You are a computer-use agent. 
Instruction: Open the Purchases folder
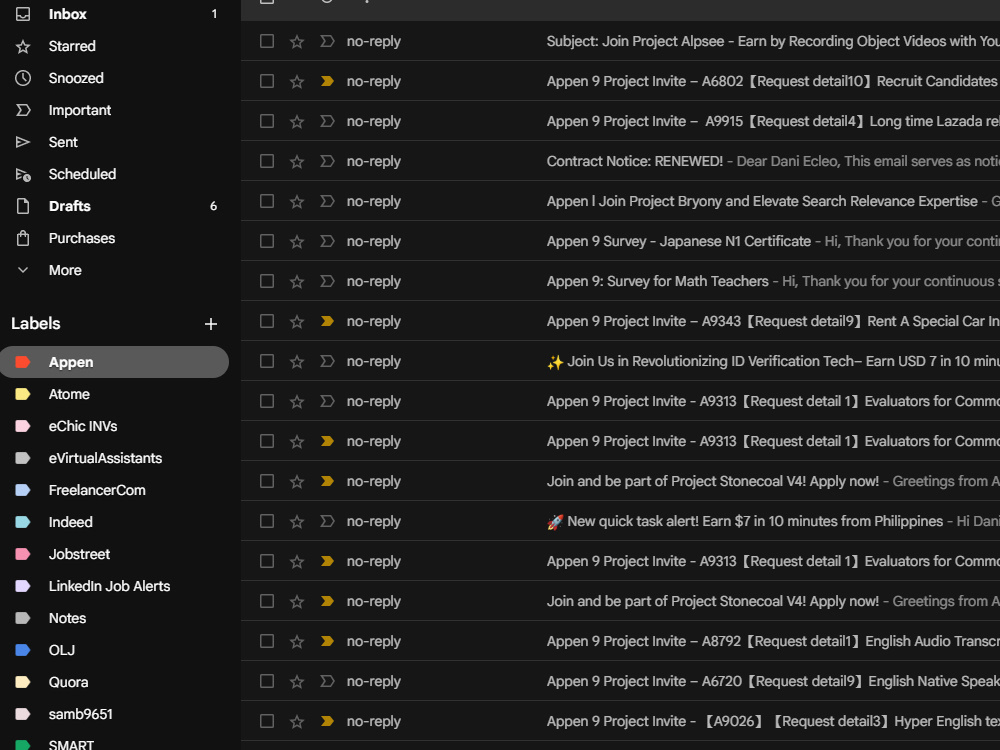(x=114, y=238)
